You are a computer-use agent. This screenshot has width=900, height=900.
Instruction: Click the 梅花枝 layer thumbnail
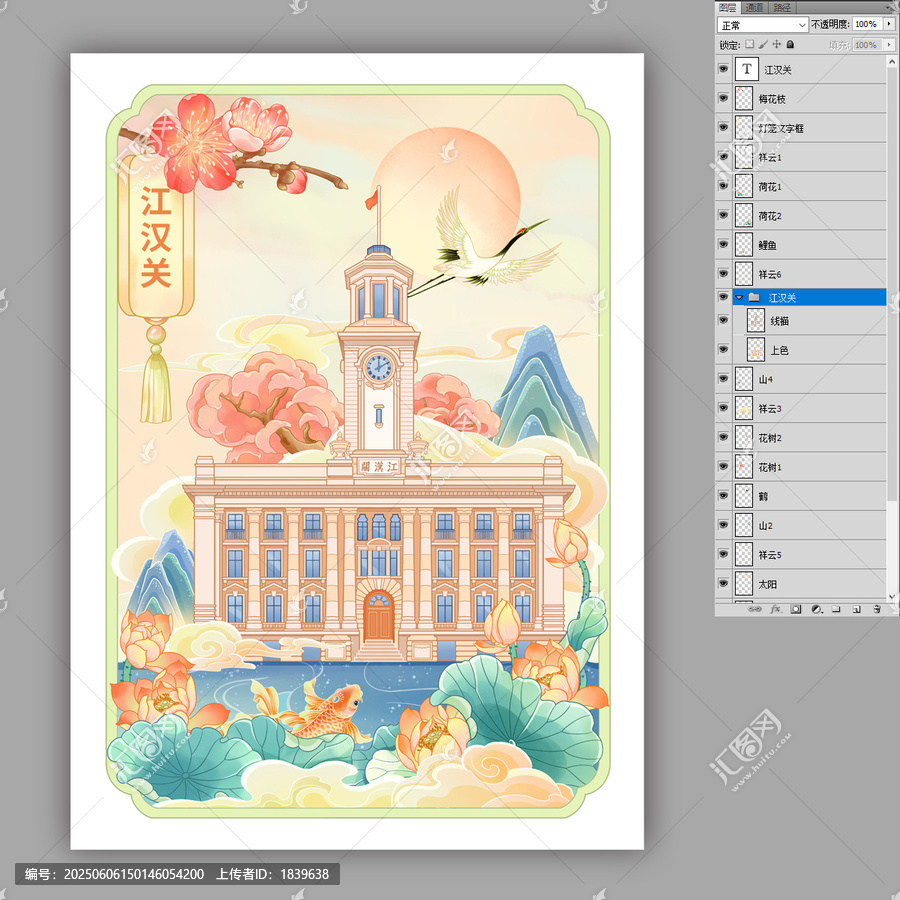coord(744,99)
